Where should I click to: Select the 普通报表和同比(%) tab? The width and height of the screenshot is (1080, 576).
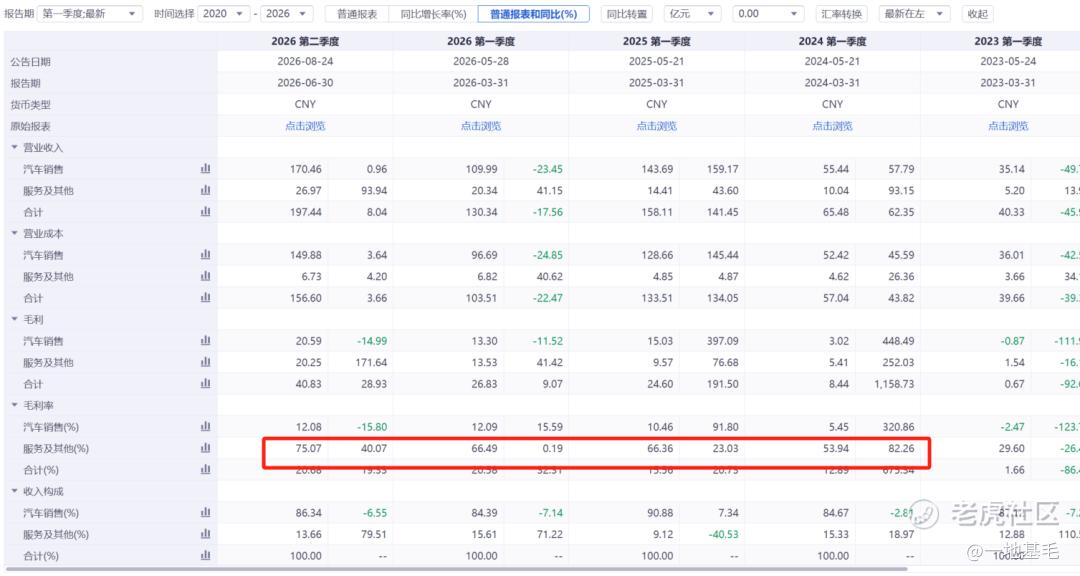[534, 14]
